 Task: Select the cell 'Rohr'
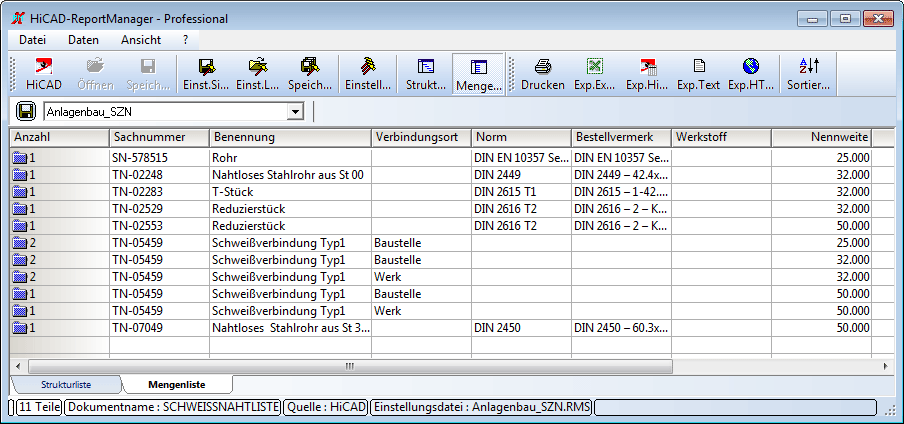click(290, 157)
